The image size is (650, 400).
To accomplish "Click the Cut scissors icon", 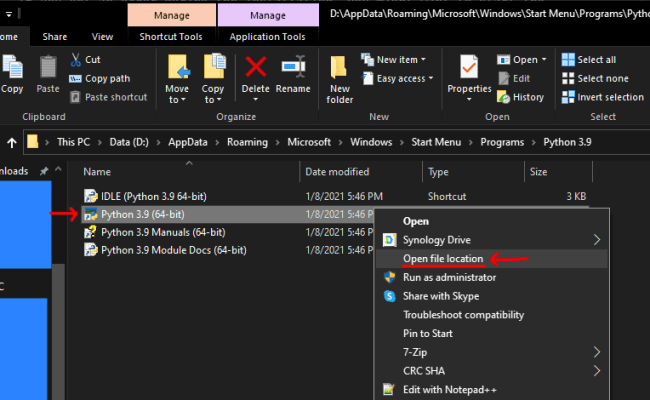I will 75,60.
